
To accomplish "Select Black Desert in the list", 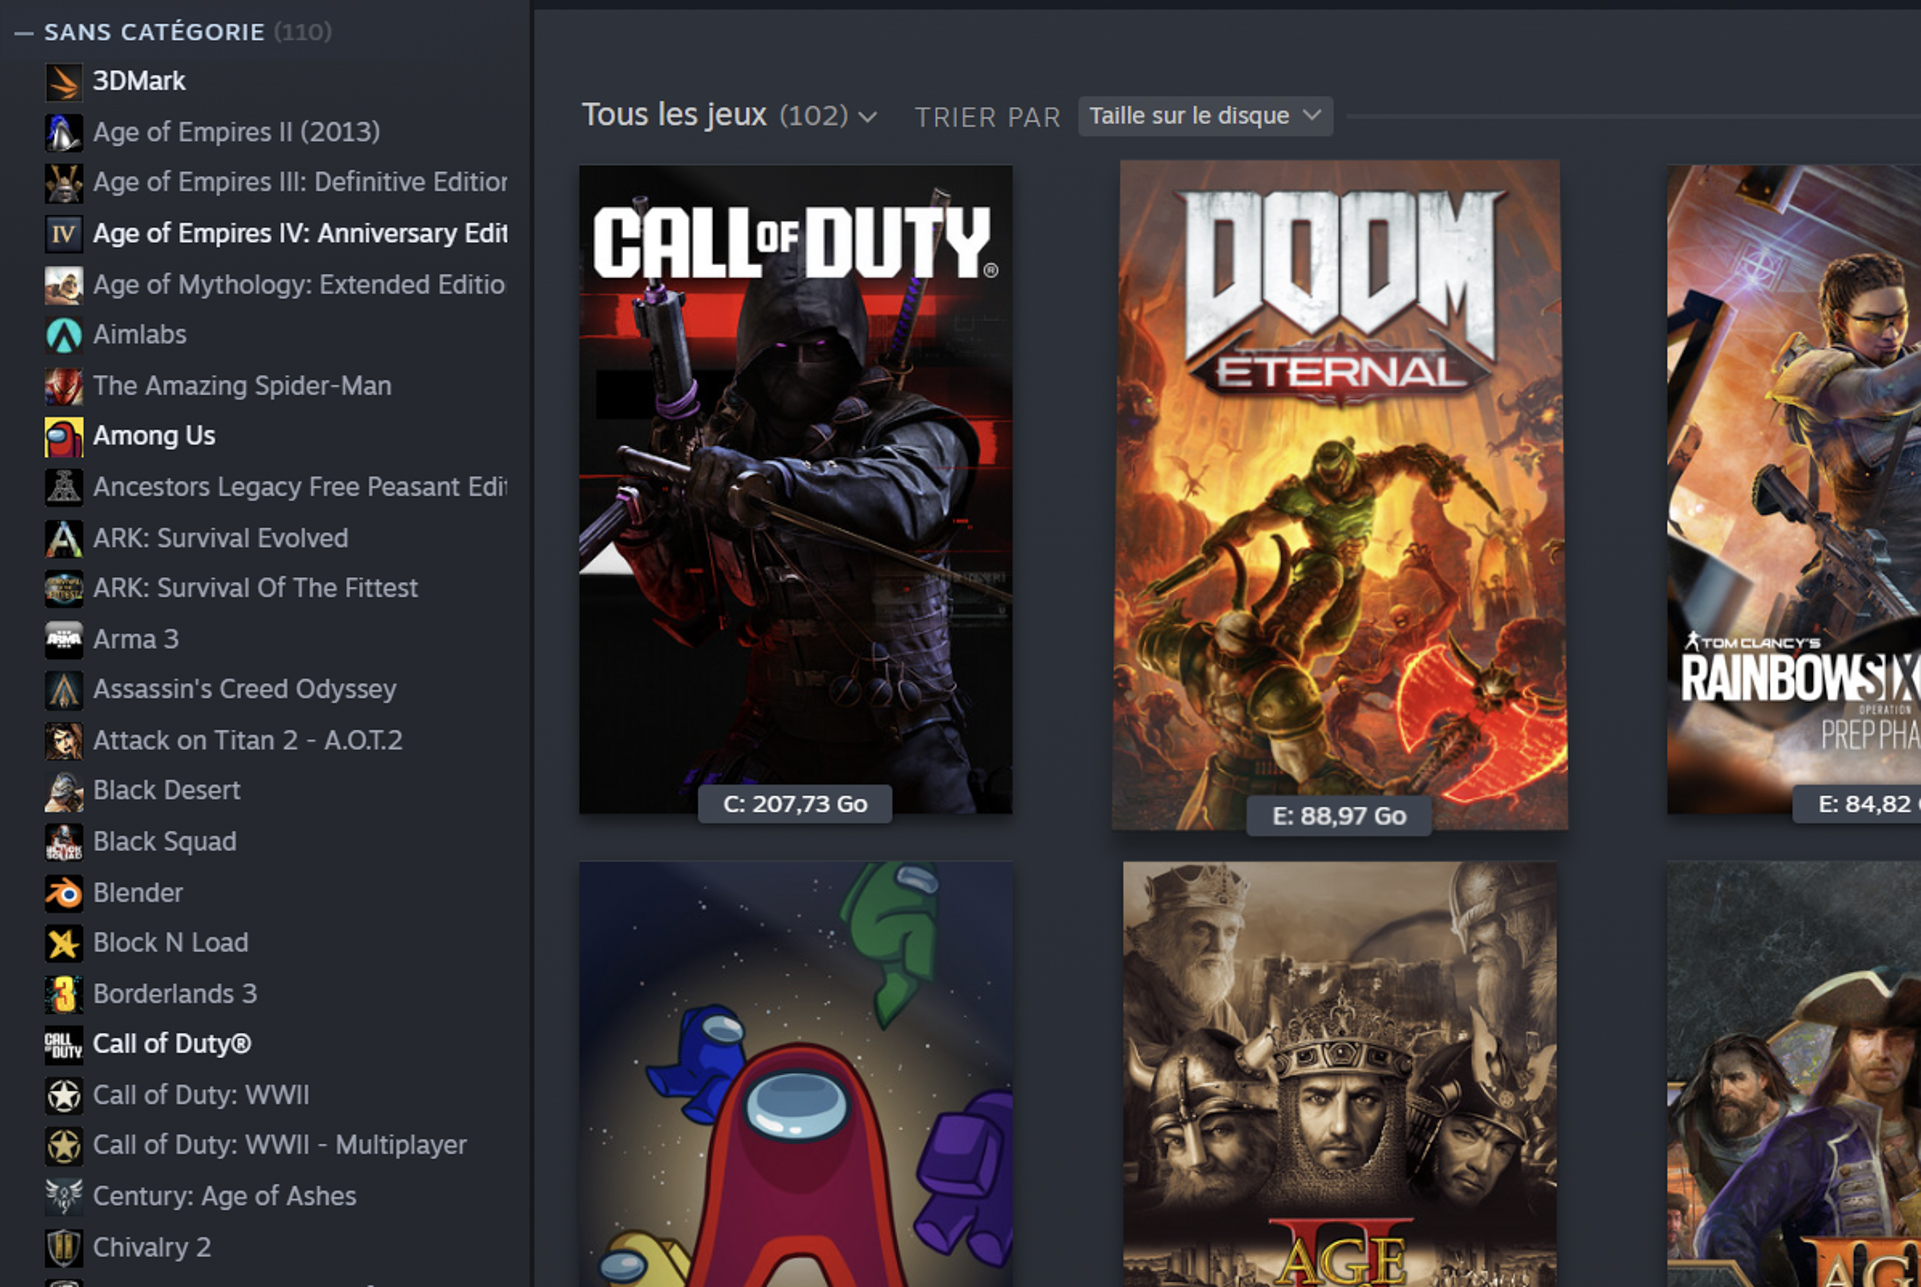I will coord(167,790).
